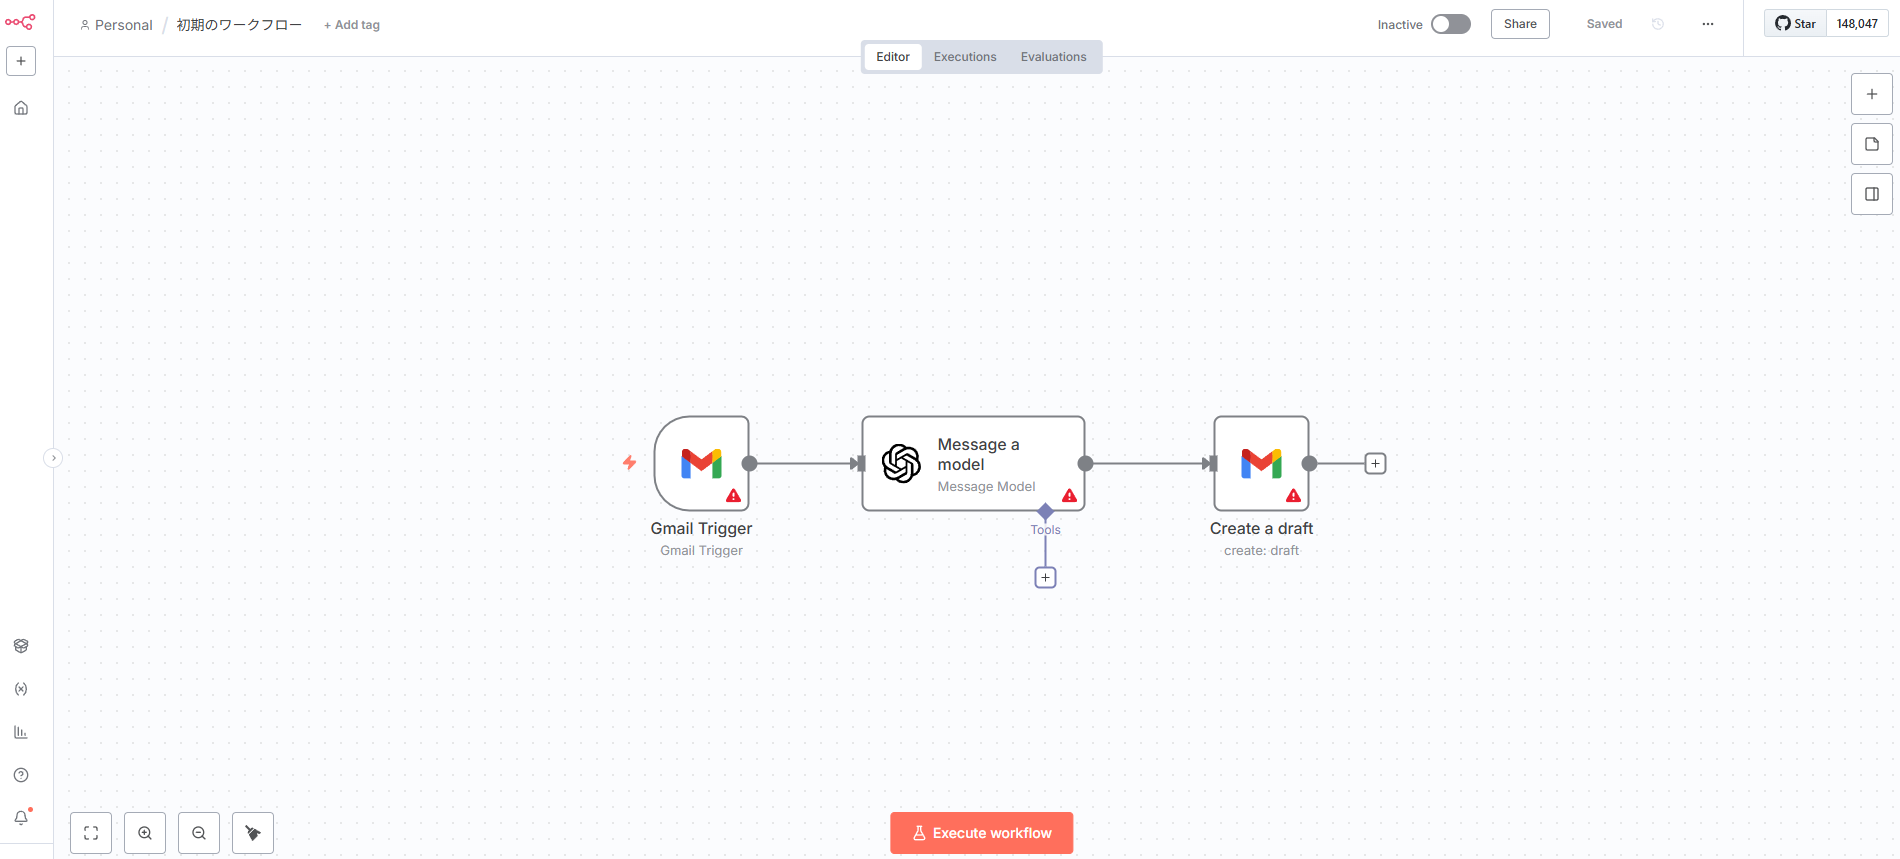This screenshot has width=1900, height=859.
Task: Open workflow history clock icon
Action: 1658,24
